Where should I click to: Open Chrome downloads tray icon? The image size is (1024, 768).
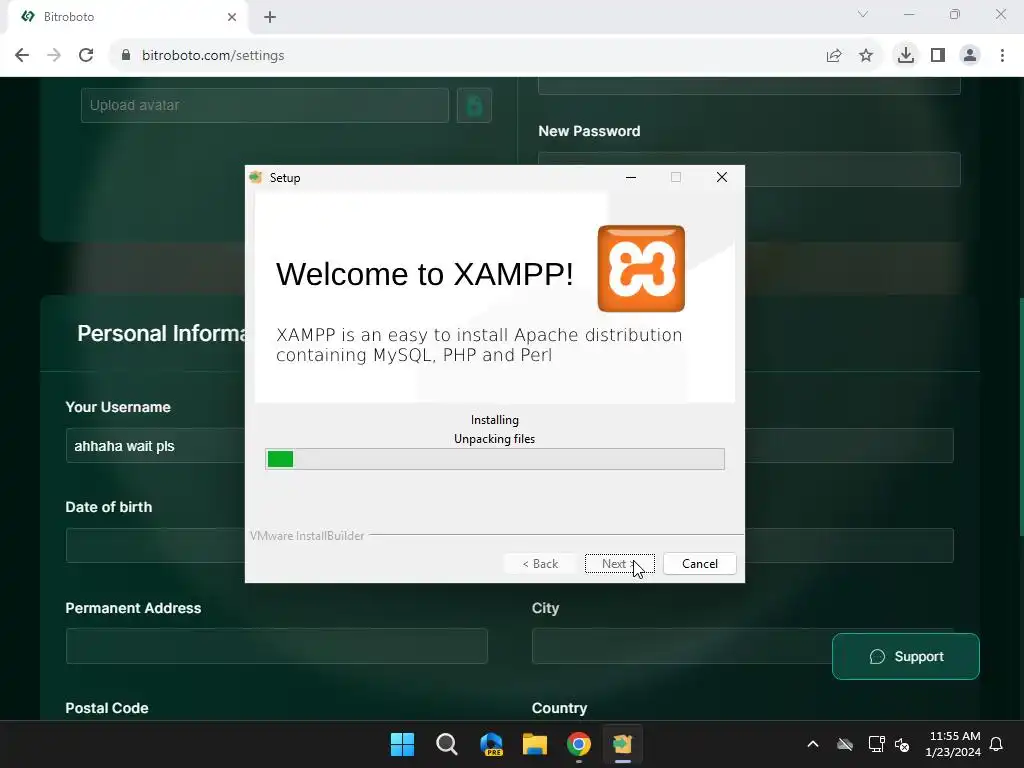(x=905, y=56)
